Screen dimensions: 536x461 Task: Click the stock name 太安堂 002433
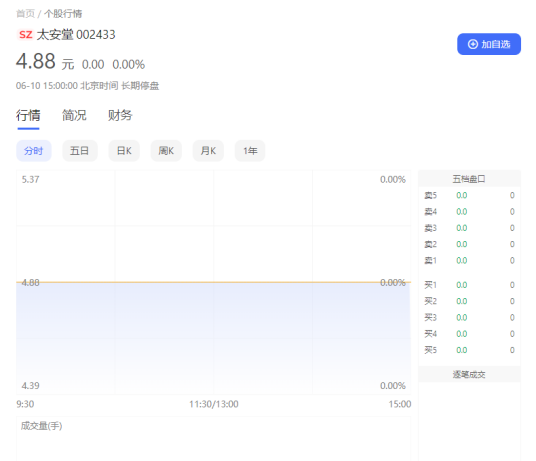76,35
